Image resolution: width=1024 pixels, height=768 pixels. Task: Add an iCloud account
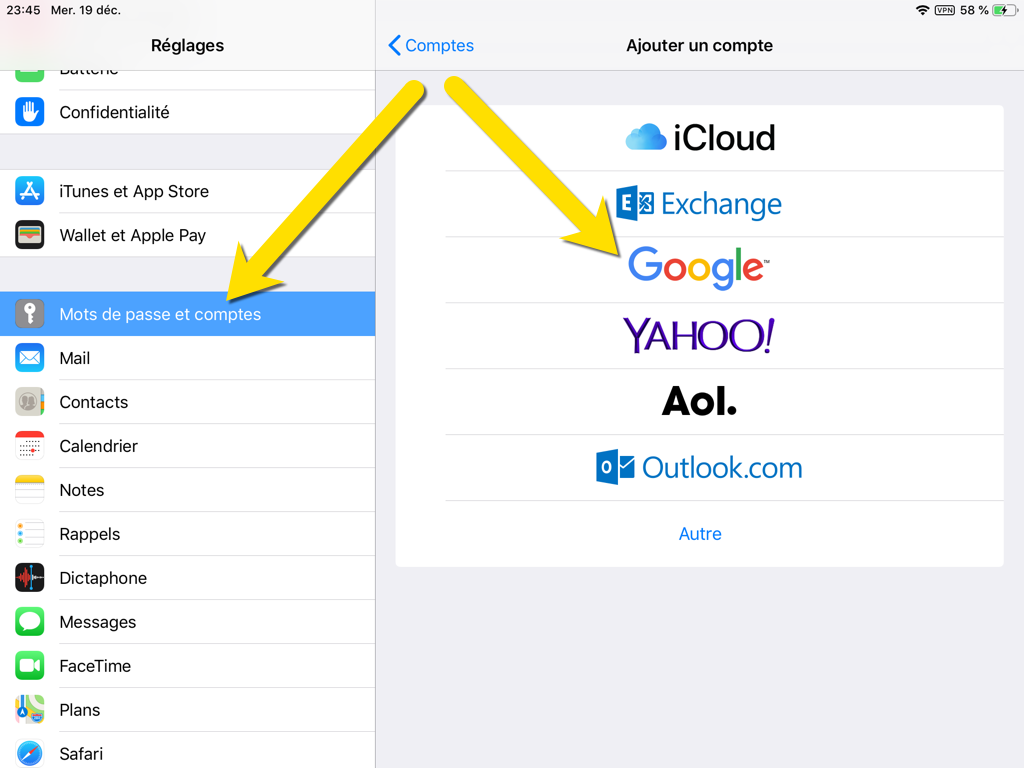click(x=699, y=138)
